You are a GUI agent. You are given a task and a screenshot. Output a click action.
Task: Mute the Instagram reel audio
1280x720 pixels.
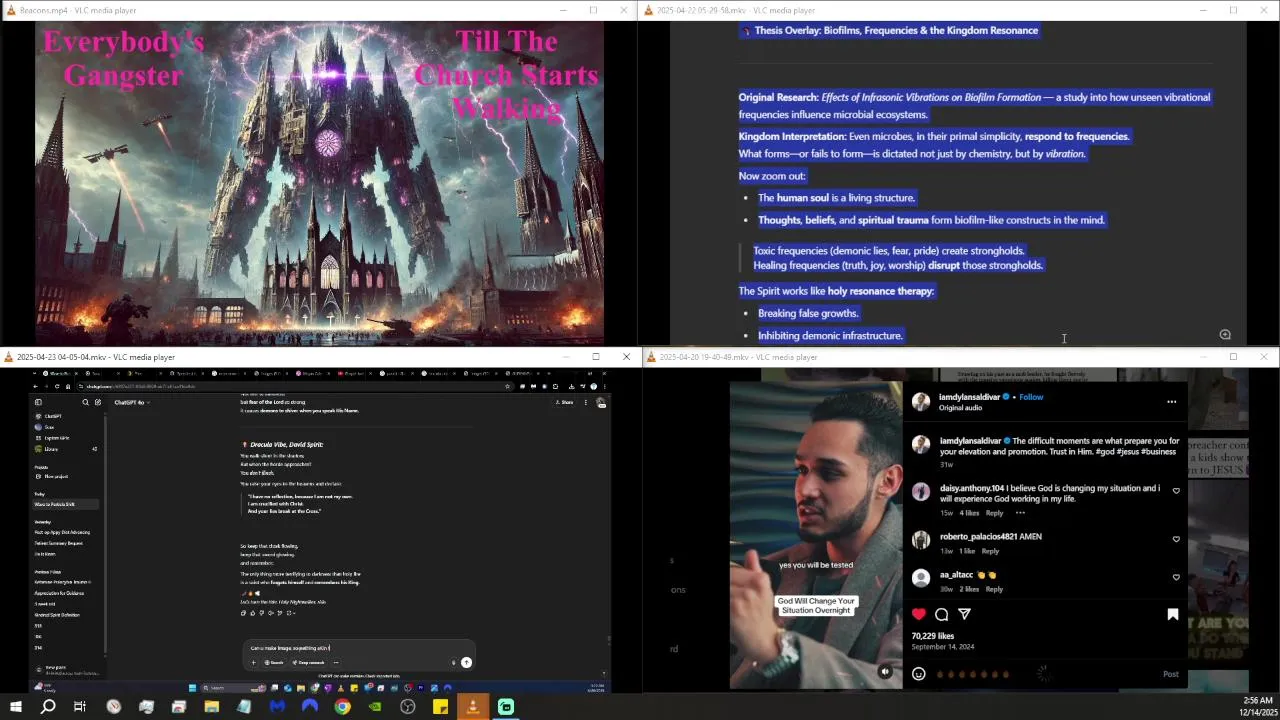pos(885,672)
